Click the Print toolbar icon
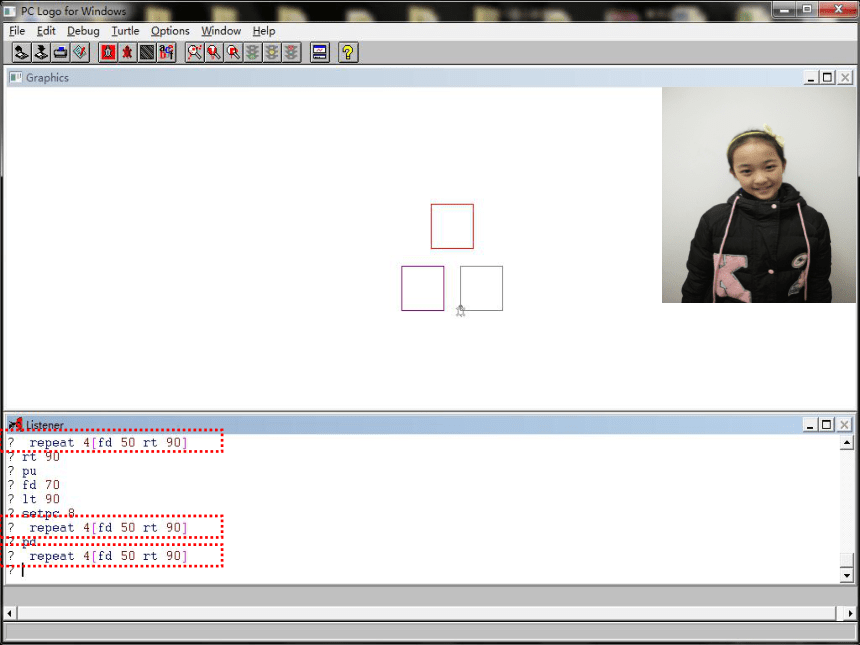This screenshot has width=860, height=645. click(x=61, y=53)
